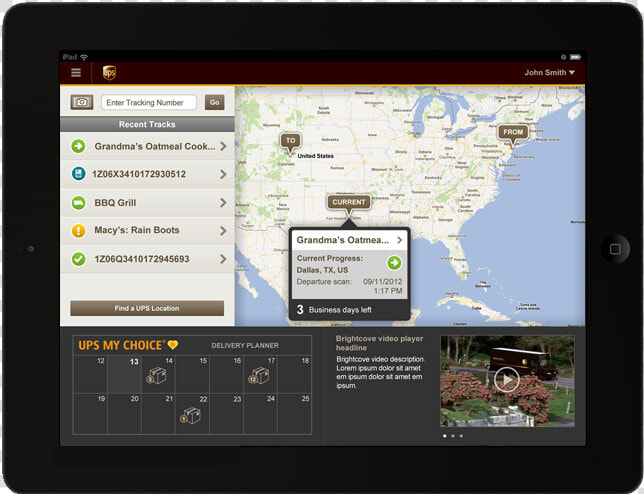Screen dimensions: 644x494
Task: Select day 25 in the planner
Action: (294, 414)
